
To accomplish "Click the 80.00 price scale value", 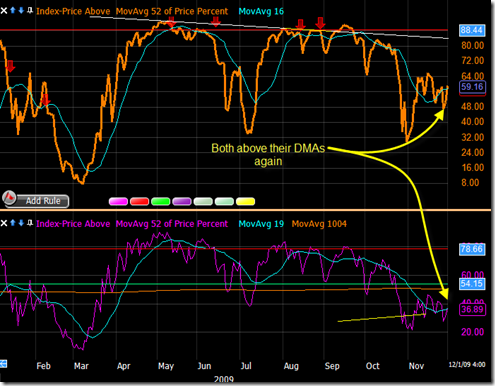I will (472, 45).
